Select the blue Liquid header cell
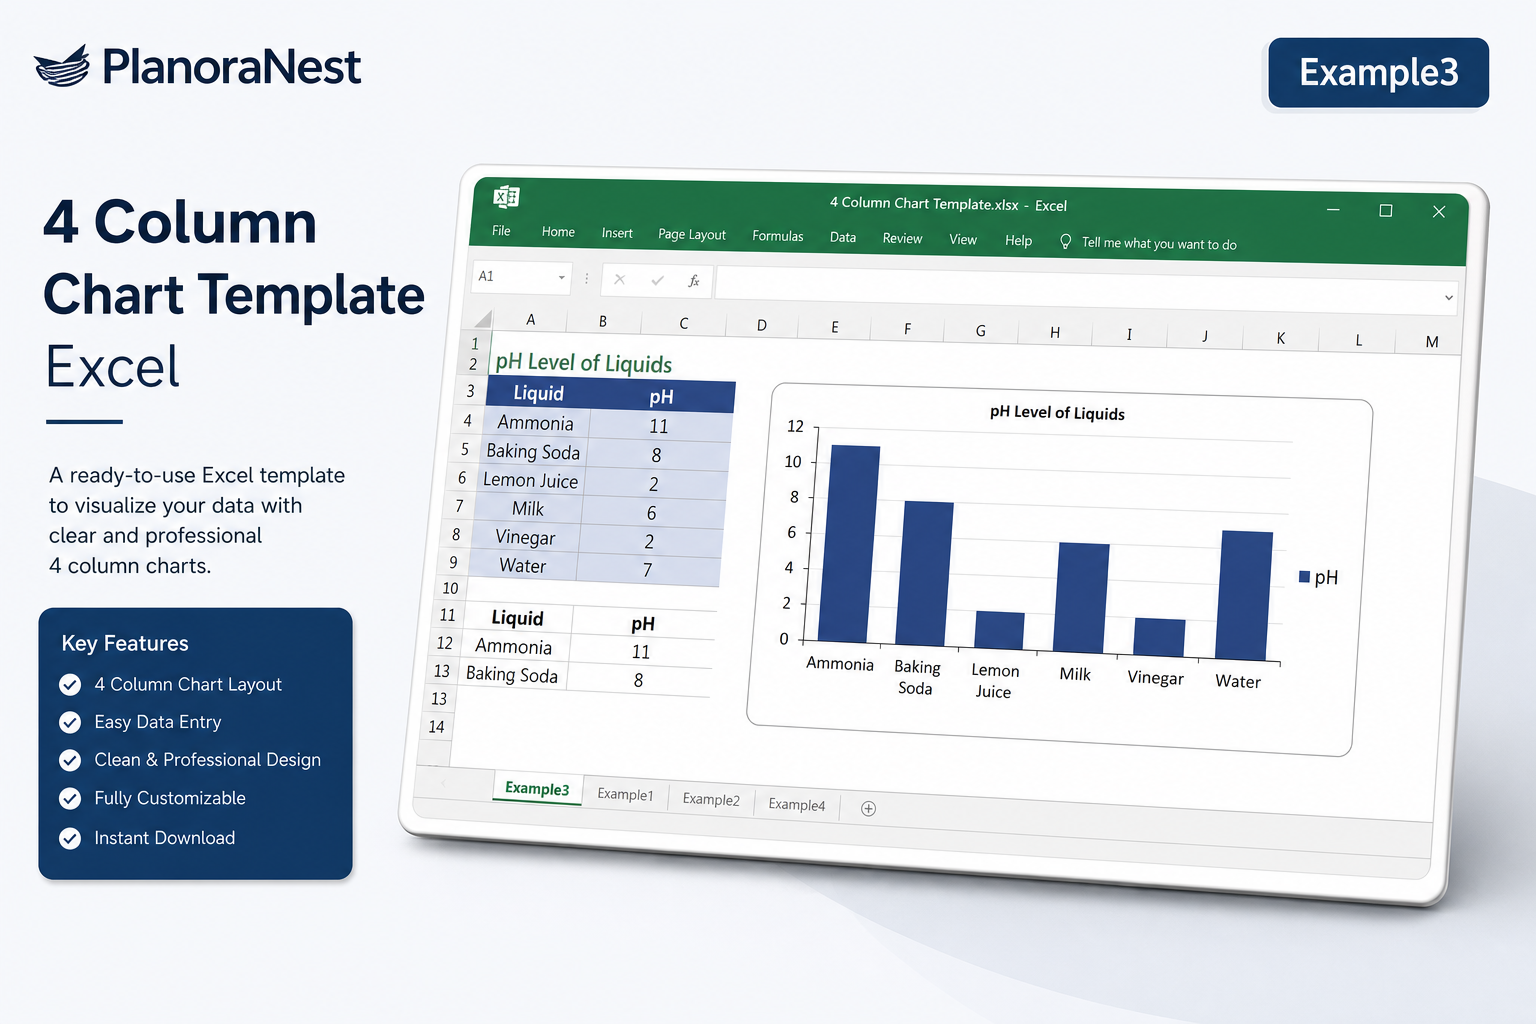This screenshot has height=1024, width=1536. (x=538, y=393)
